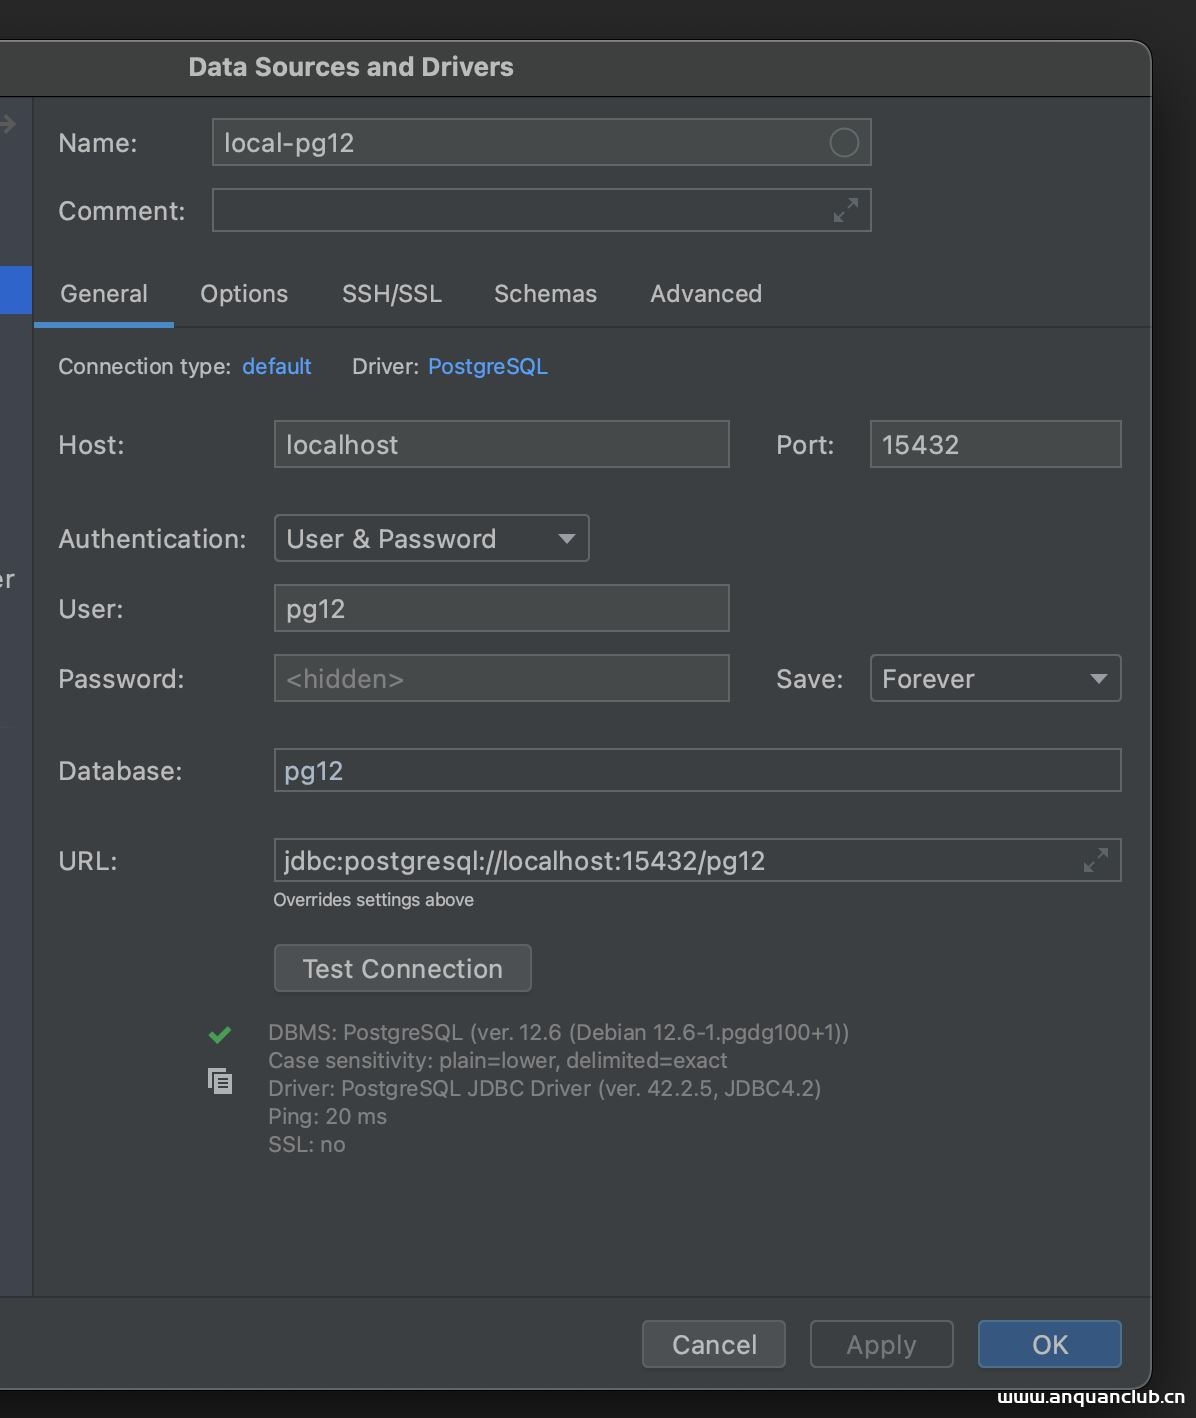Click the Test Connection button
Viewport: 1196px width, 1418px height.
coord(403,968)
